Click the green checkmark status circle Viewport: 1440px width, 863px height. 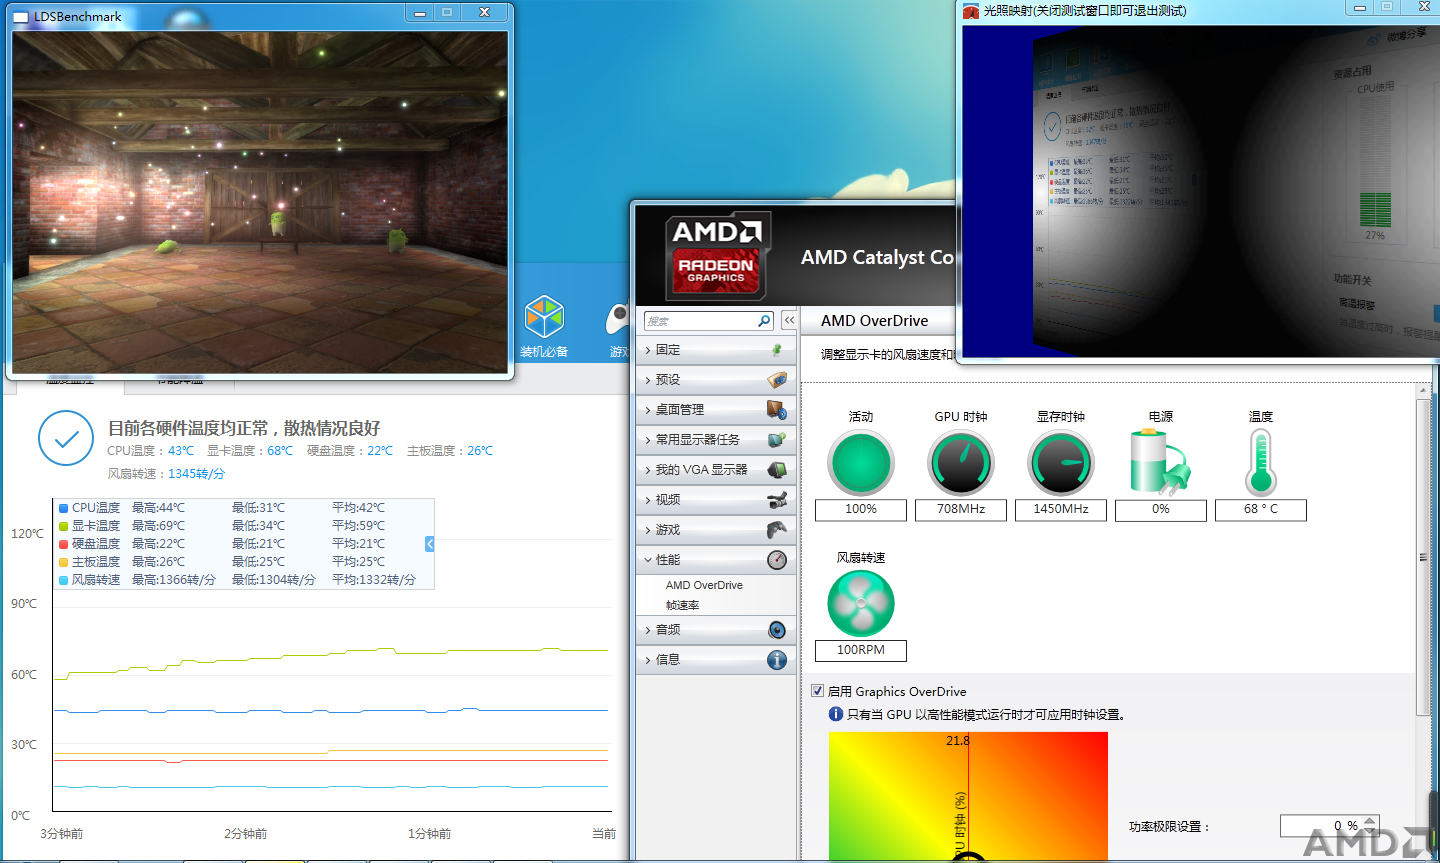66,438
